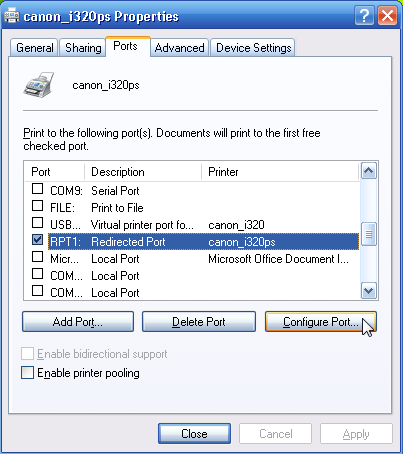Uncheck the RPT1: Redirected Port checkbox
The width and height of the screenshot is (403, 454).
[37, 240]
